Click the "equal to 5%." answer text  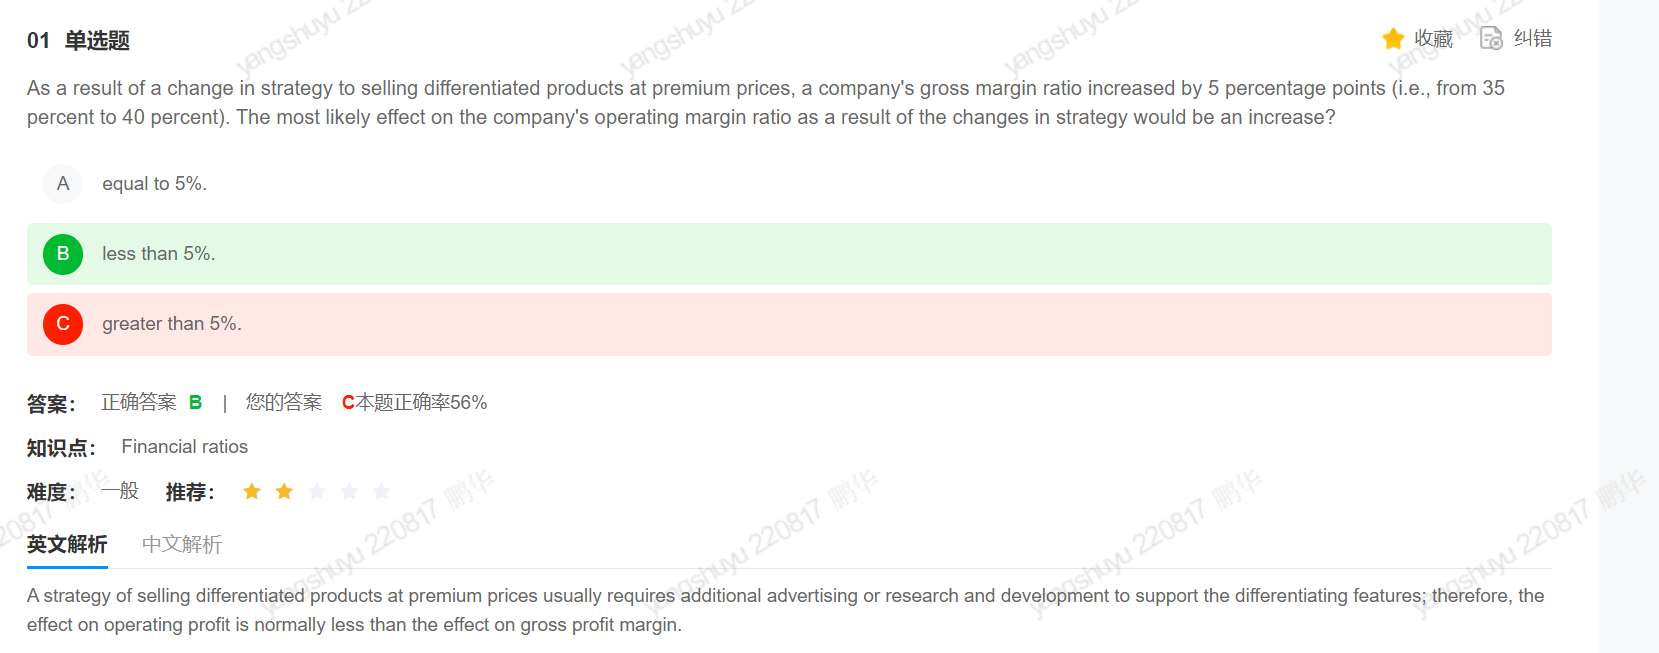[x=154, y=184]
